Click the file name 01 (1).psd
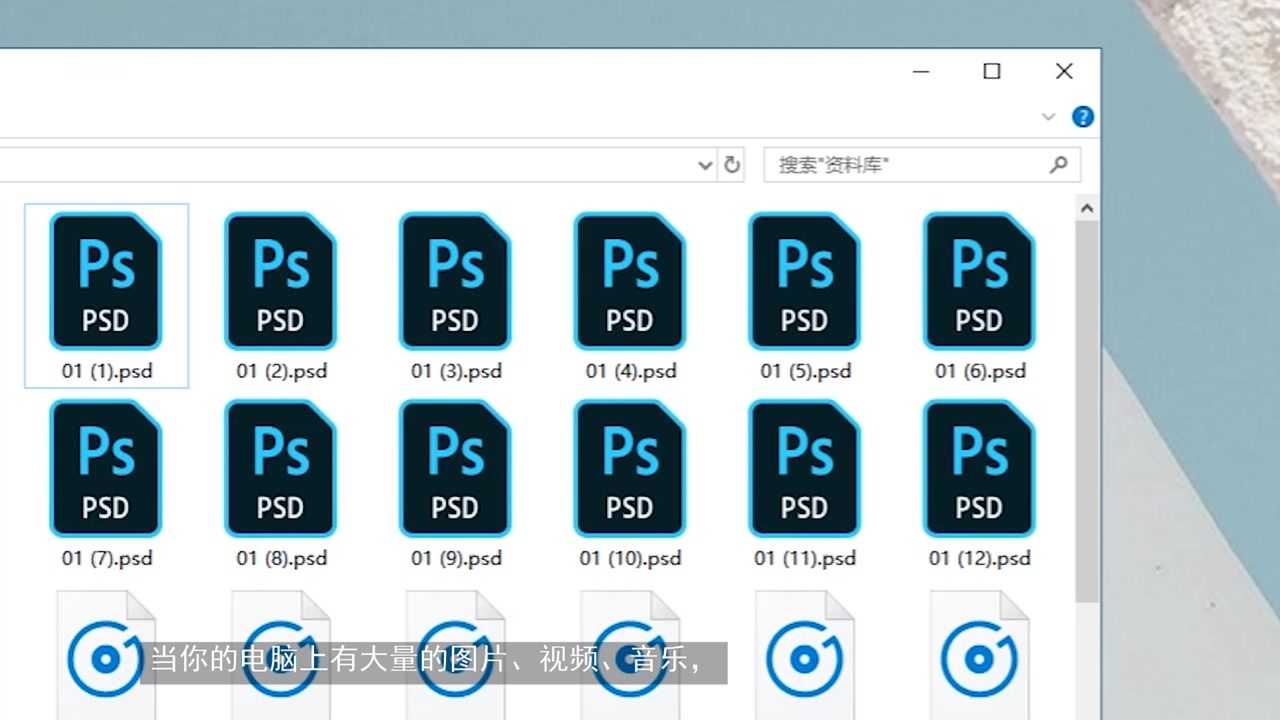This screenshot has height=720, width=1280. coord(107,371)
